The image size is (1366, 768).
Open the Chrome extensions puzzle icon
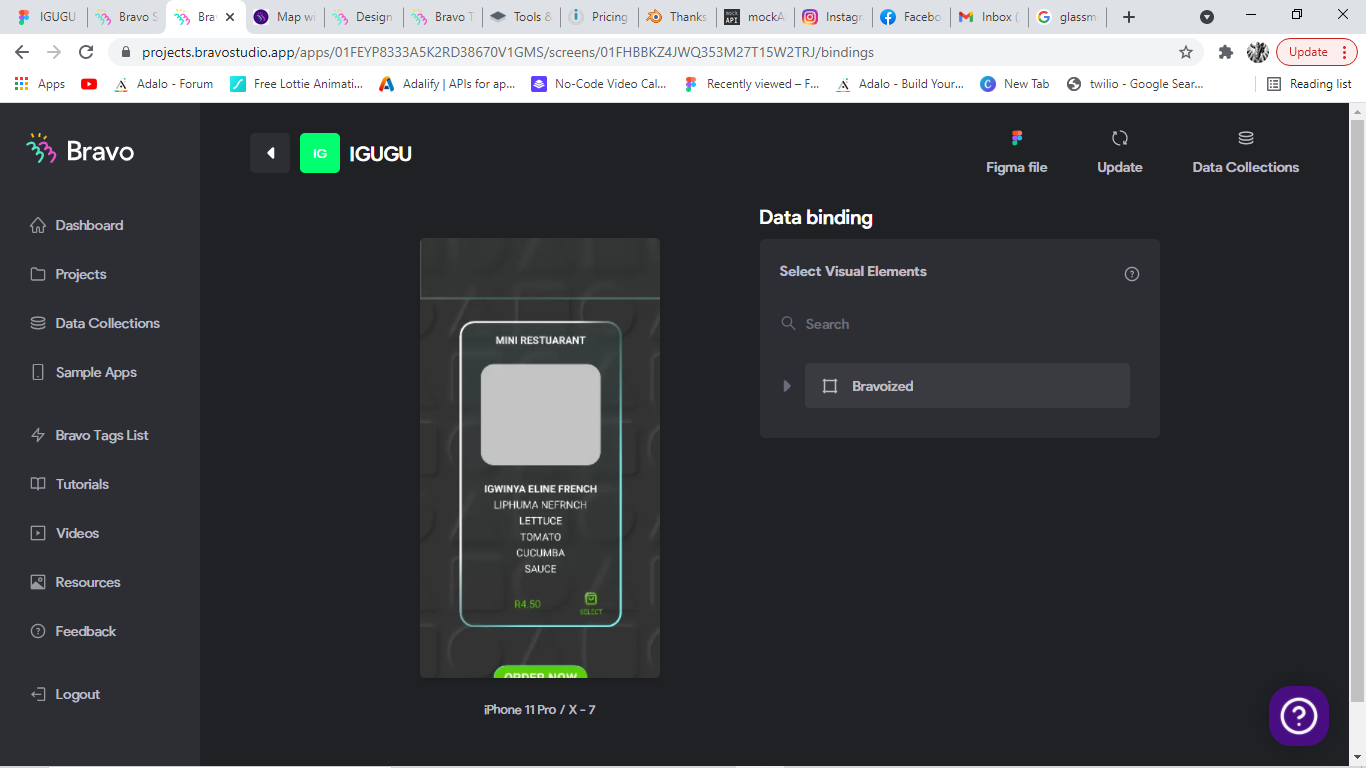1226,52
